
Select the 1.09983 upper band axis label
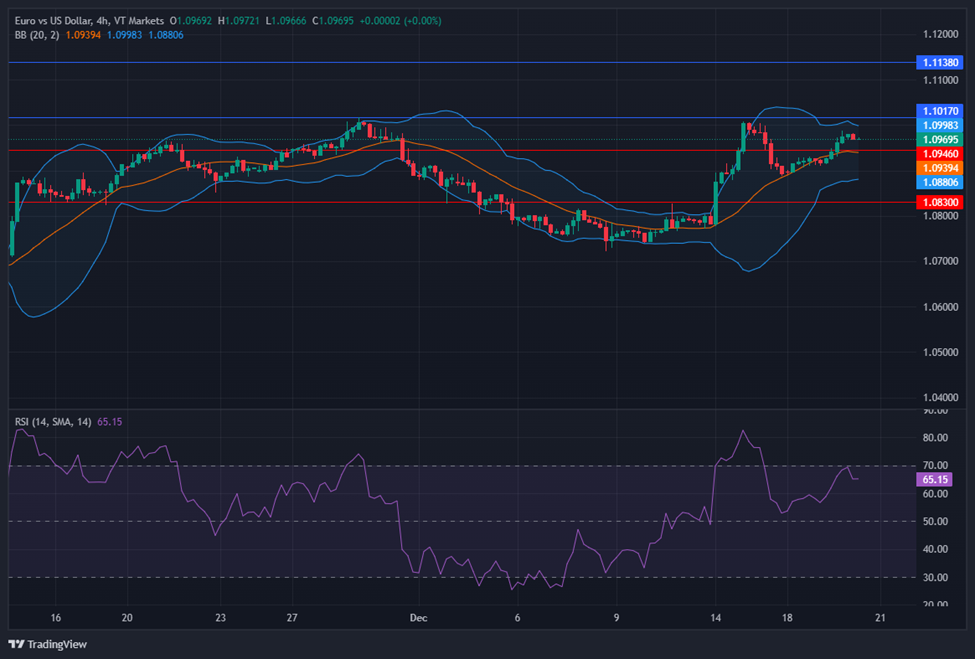pos(940,125)
